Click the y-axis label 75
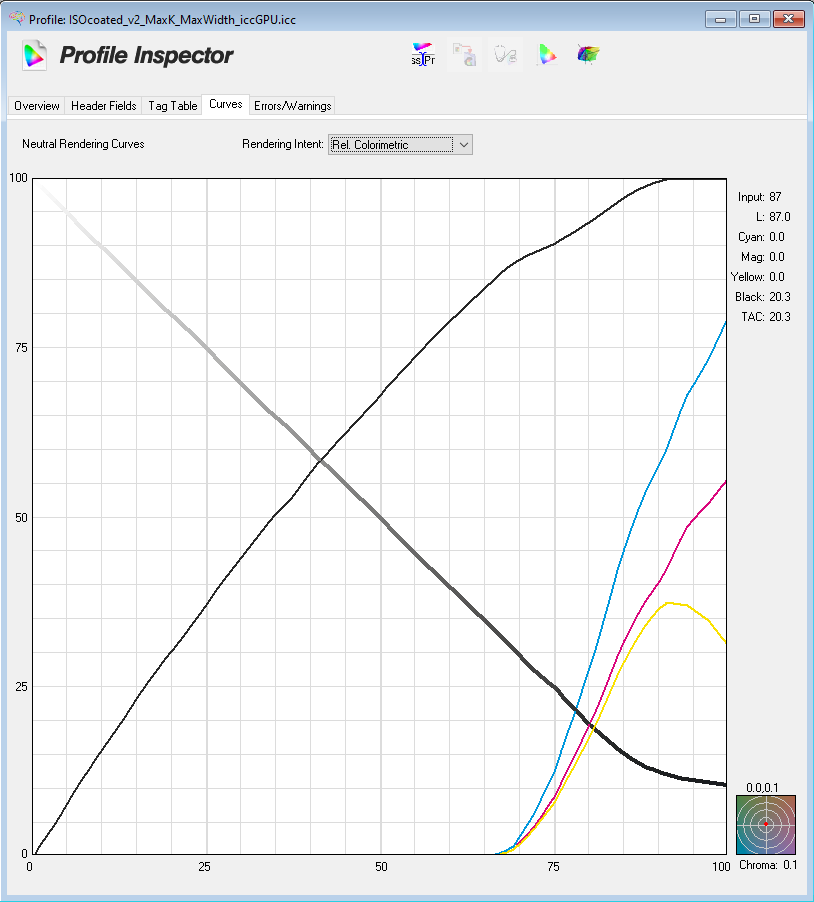This screenshot has height=902, width=814. [x=21, y=347]
